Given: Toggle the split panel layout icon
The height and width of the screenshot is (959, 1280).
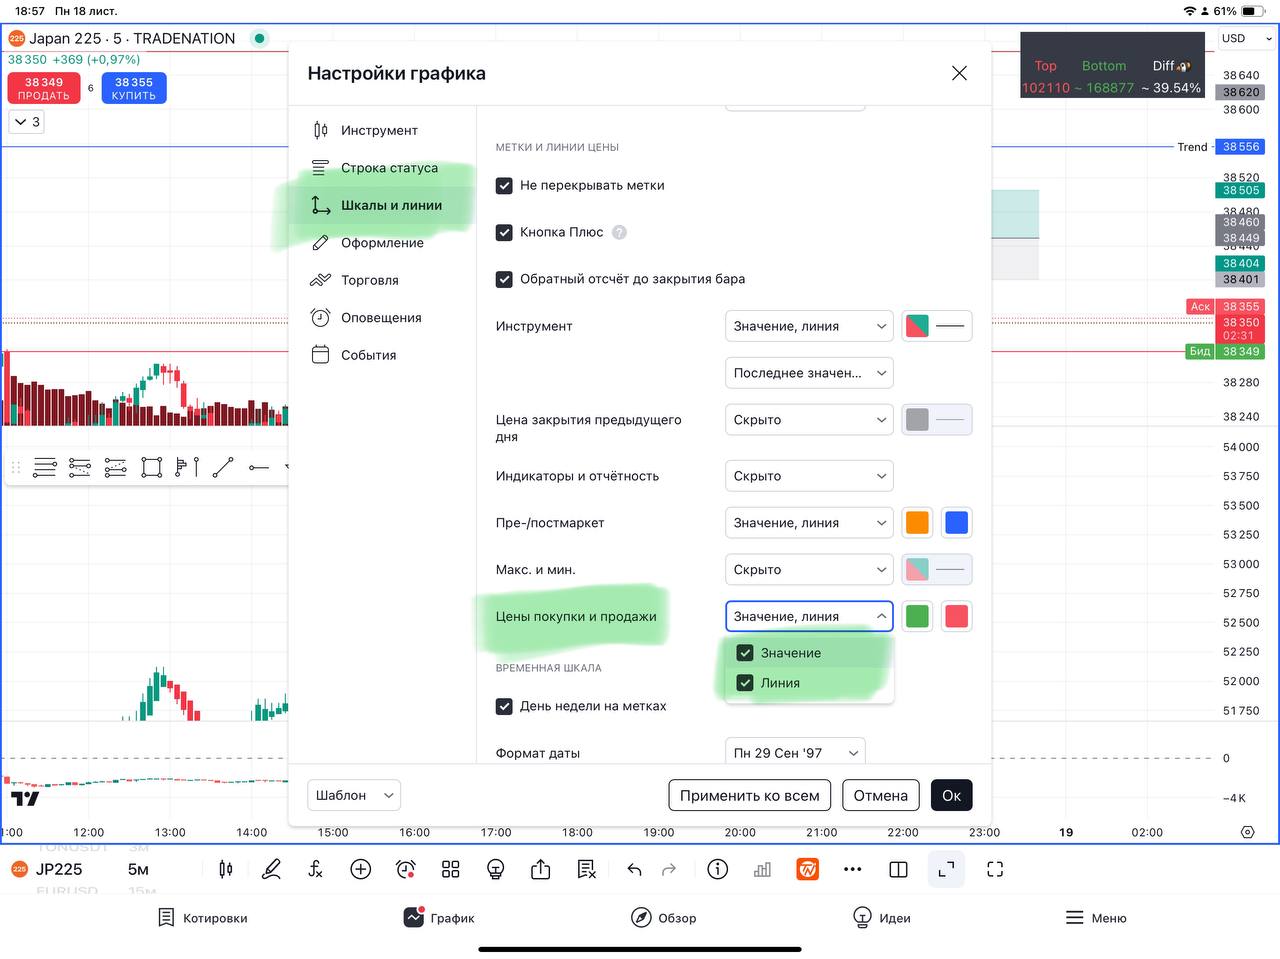Looking at the screenshot, I should click(898, 869).
